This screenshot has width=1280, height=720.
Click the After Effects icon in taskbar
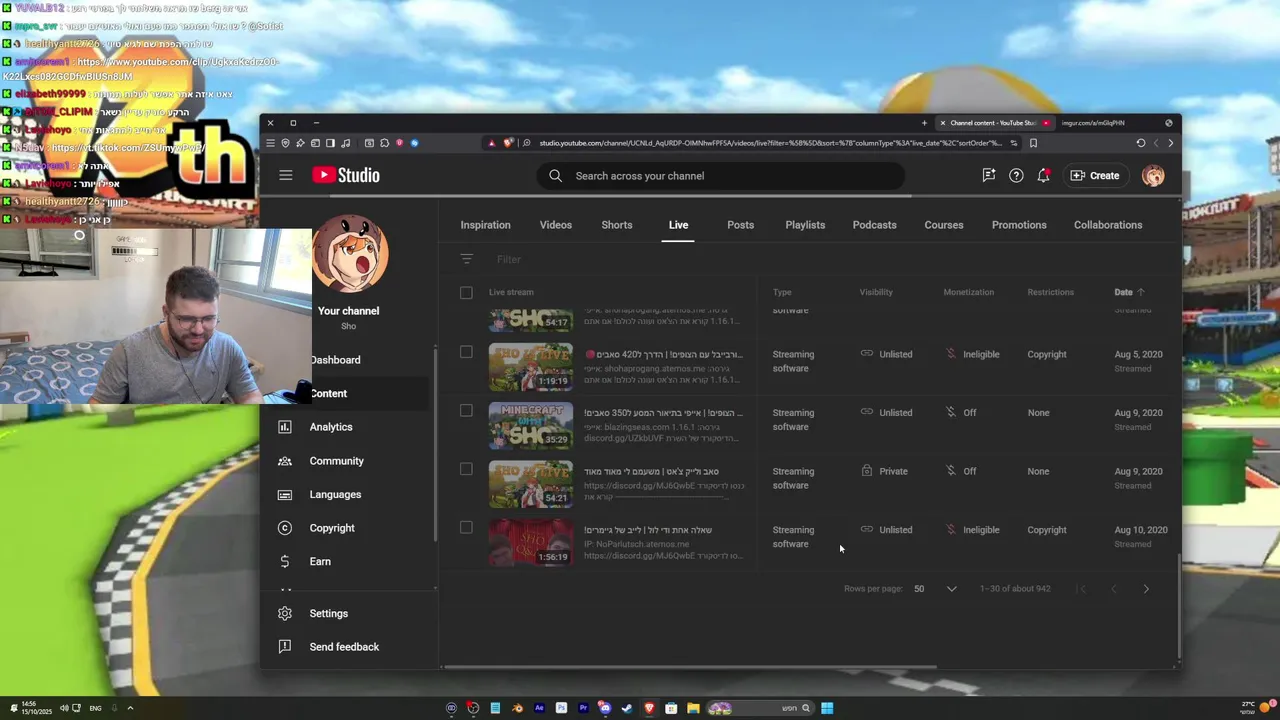click(539, 708)
